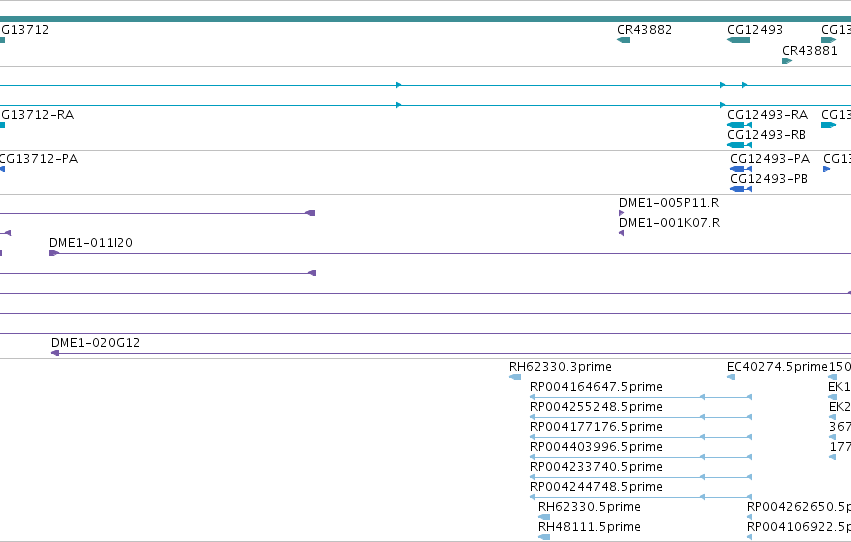851x542 pixels.
Task: Select the RH48111.5prime EST block
Action: (544, 537)
